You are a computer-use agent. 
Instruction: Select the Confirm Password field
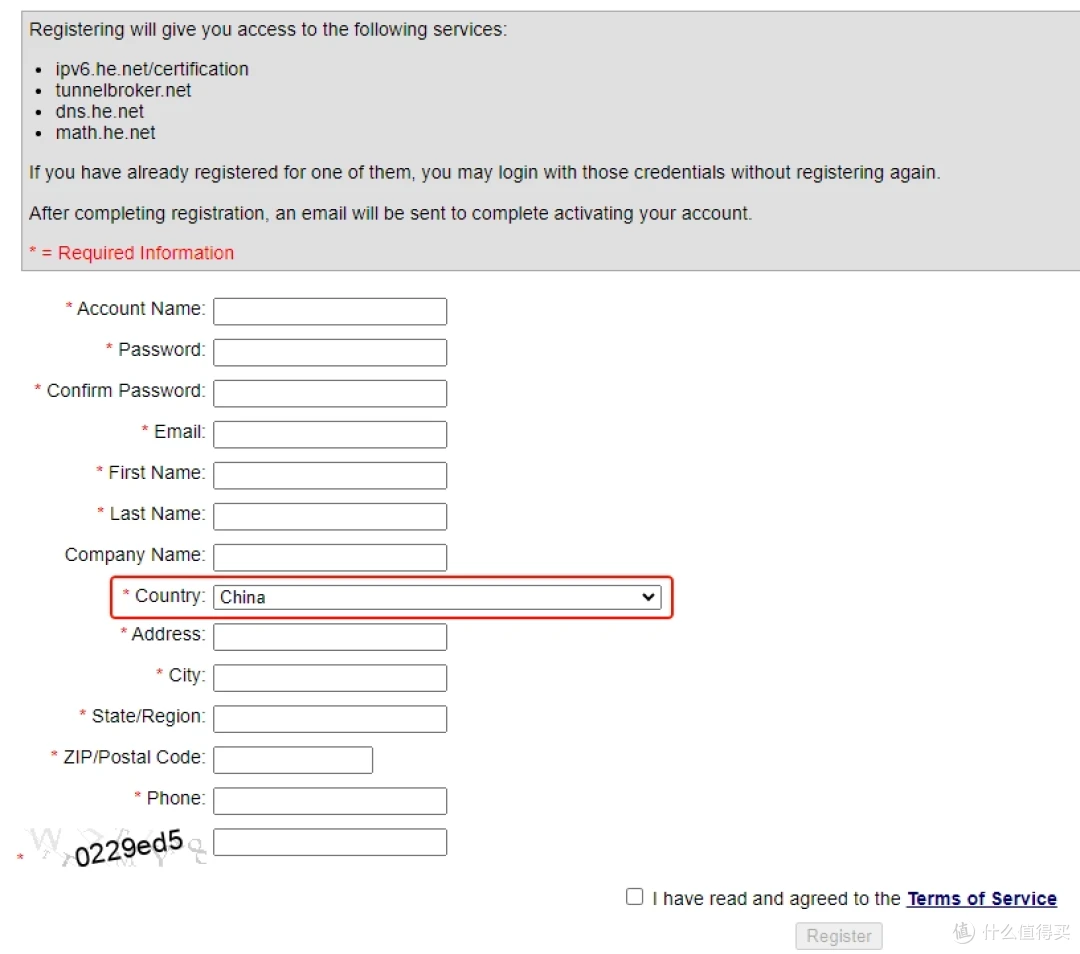pyautogui.click(x=330, y=393)
